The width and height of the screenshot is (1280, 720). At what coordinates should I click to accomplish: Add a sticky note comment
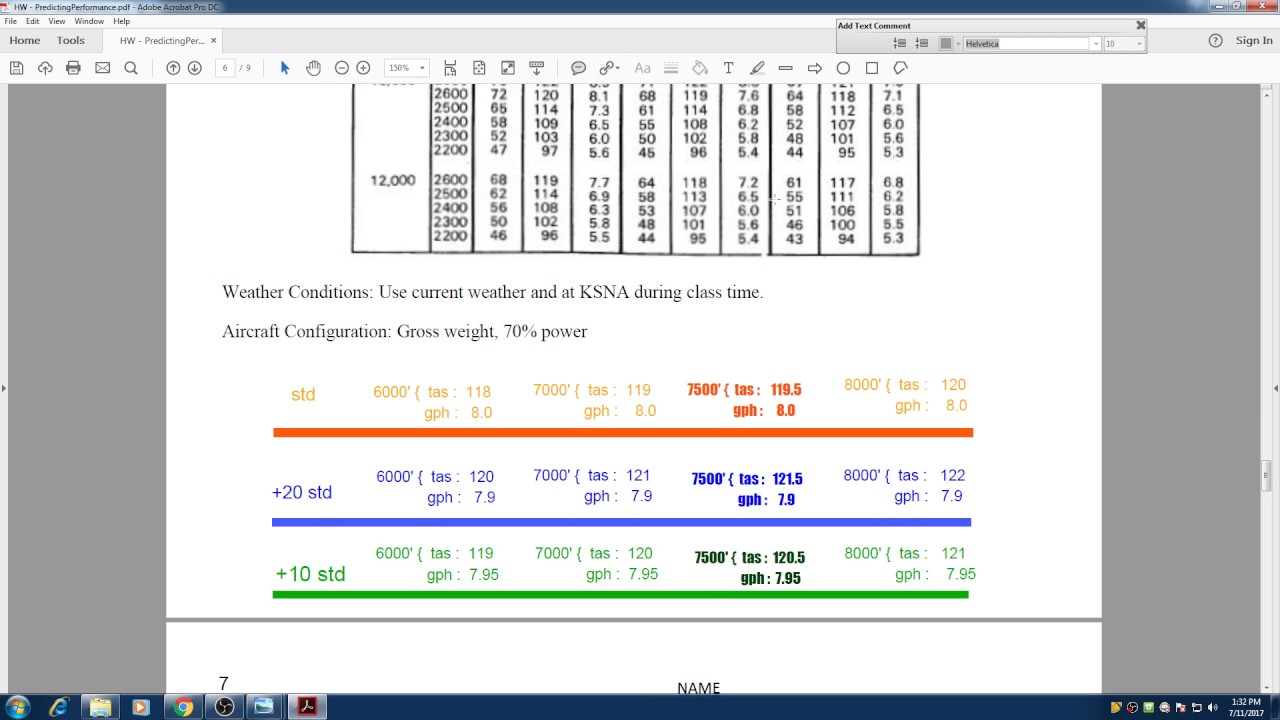pos(578,68)
